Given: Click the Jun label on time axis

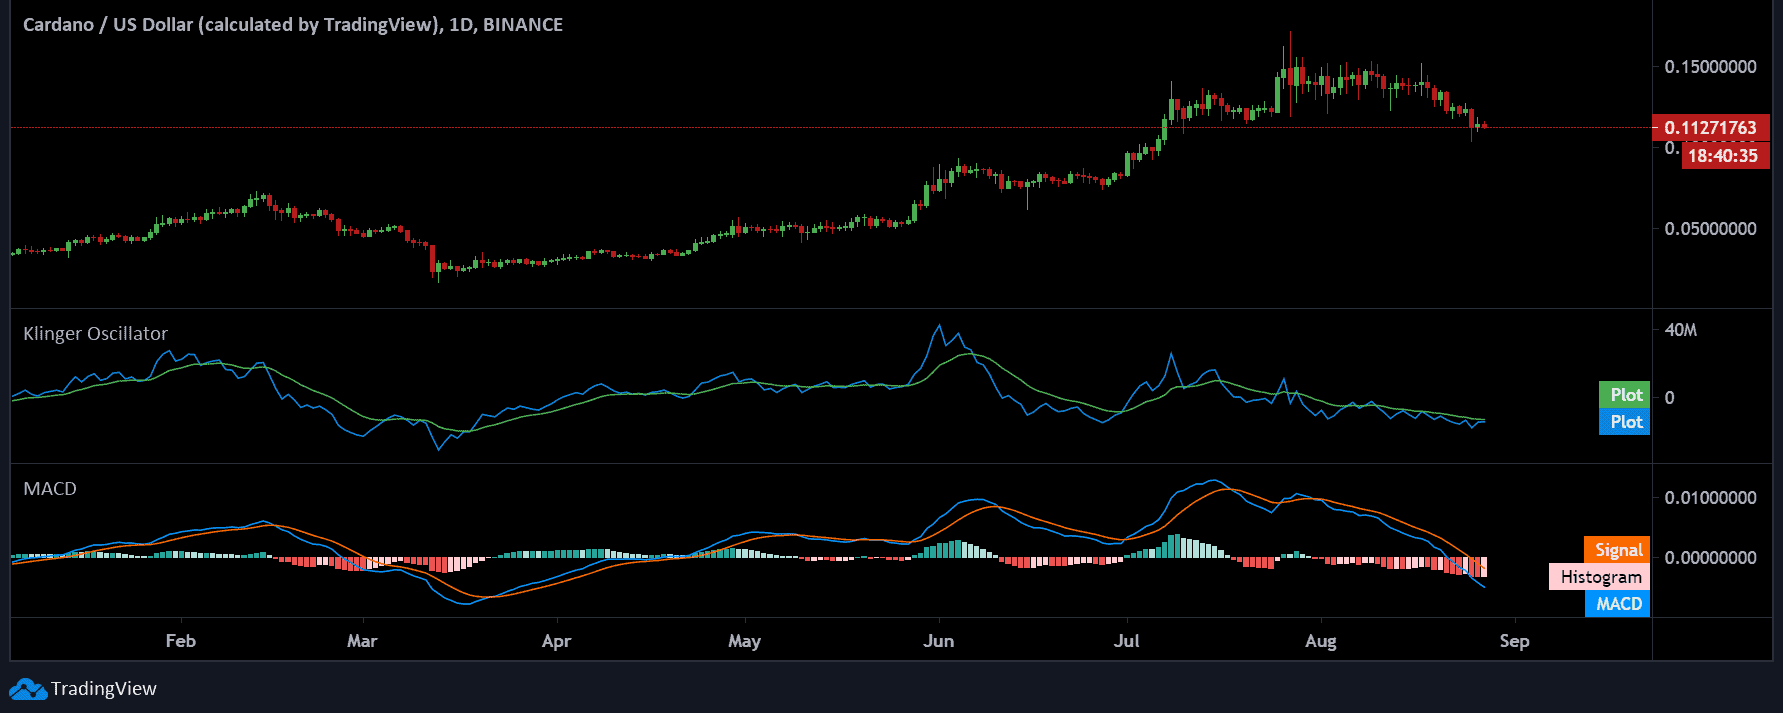Looking at the screenshot, I should coord(938,641).
